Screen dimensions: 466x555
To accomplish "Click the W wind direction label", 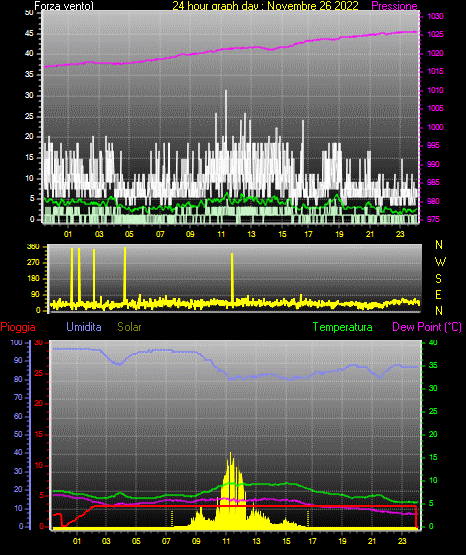I will [x=440, y=262].
